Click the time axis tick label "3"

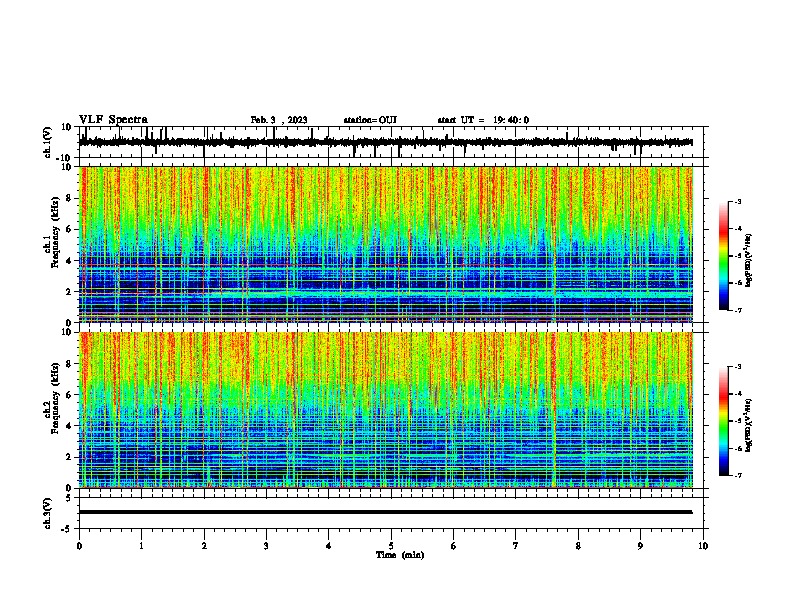(x=266, y=546)
